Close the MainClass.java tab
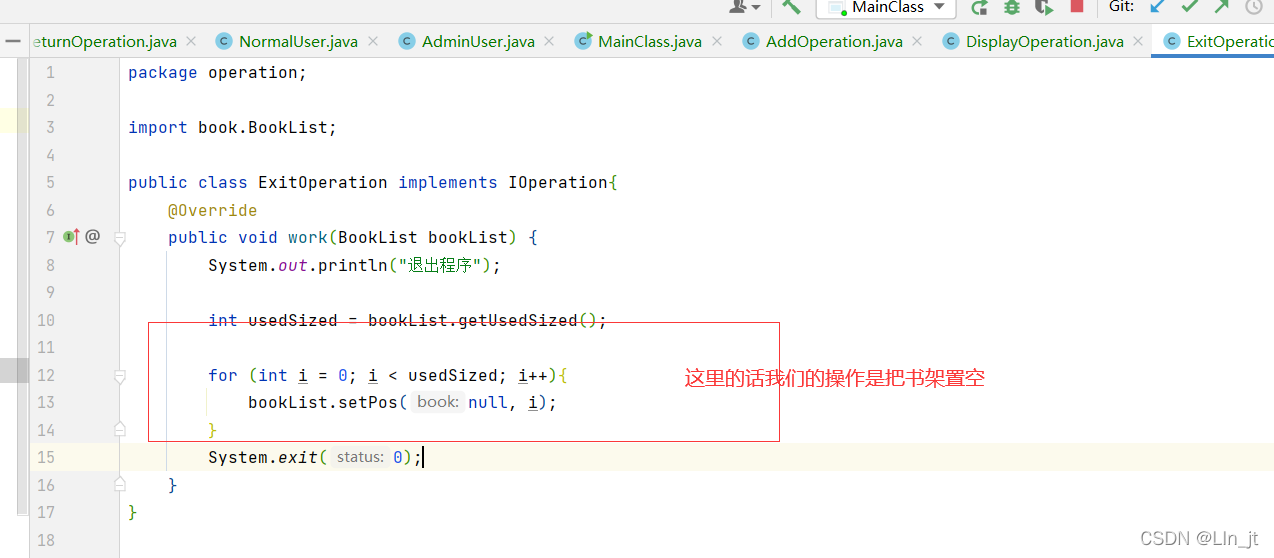Image resolution: width=1274 pixels, height=558 pixels. tap(716, 41)
